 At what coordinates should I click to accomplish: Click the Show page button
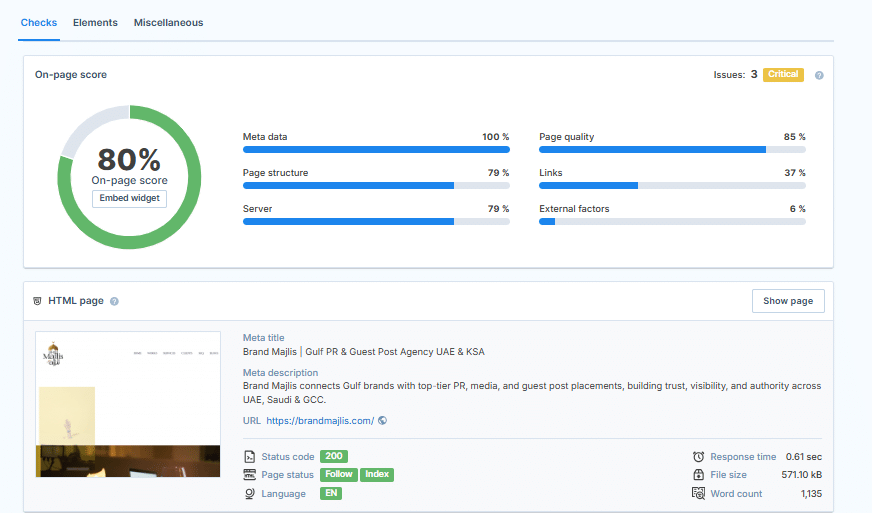pos(788,301)
